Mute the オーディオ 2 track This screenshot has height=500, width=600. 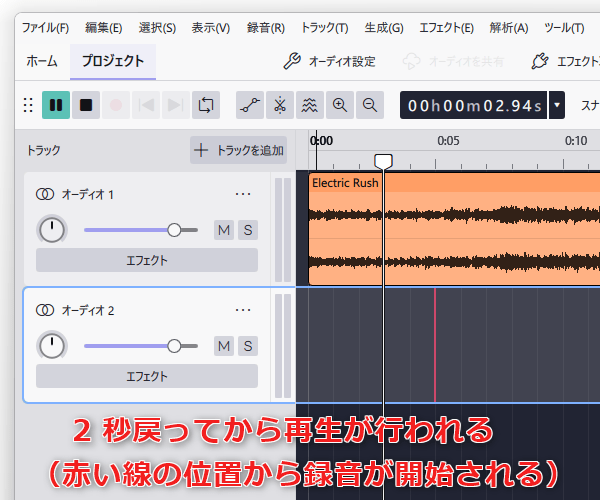coord(224,346)
